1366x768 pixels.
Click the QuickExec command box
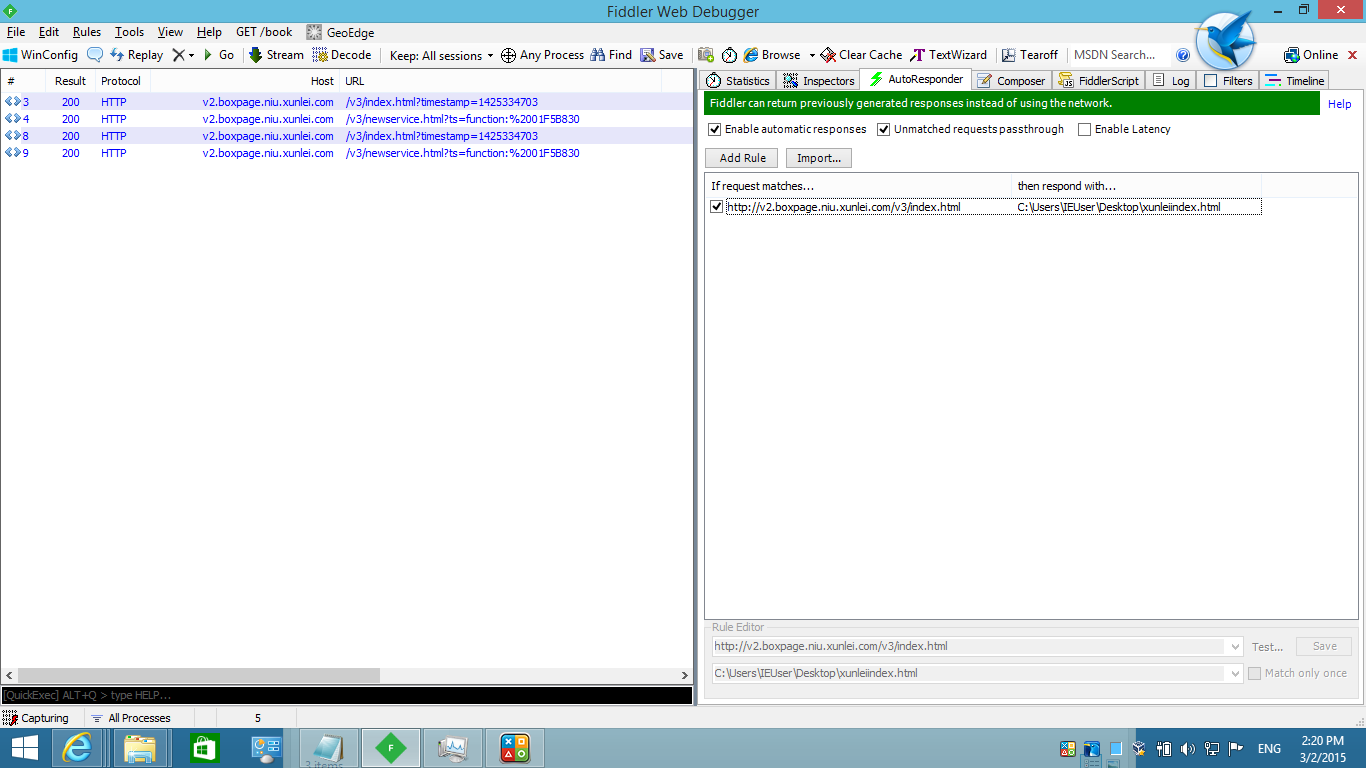346,695
